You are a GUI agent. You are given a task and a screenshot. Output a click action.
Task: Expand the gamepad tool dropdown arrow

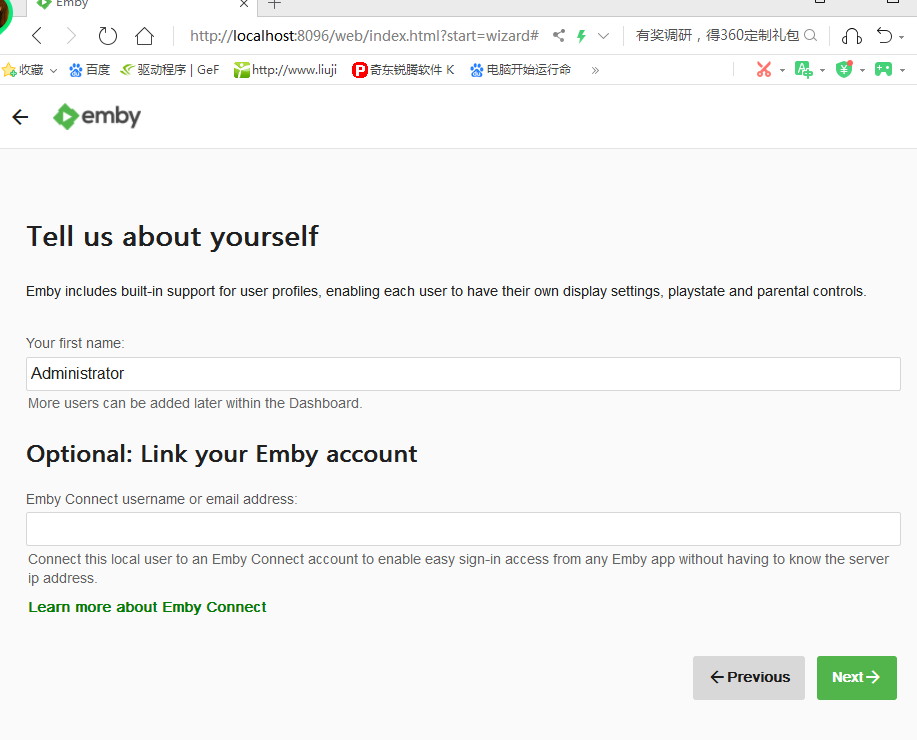tap(902, 71)
